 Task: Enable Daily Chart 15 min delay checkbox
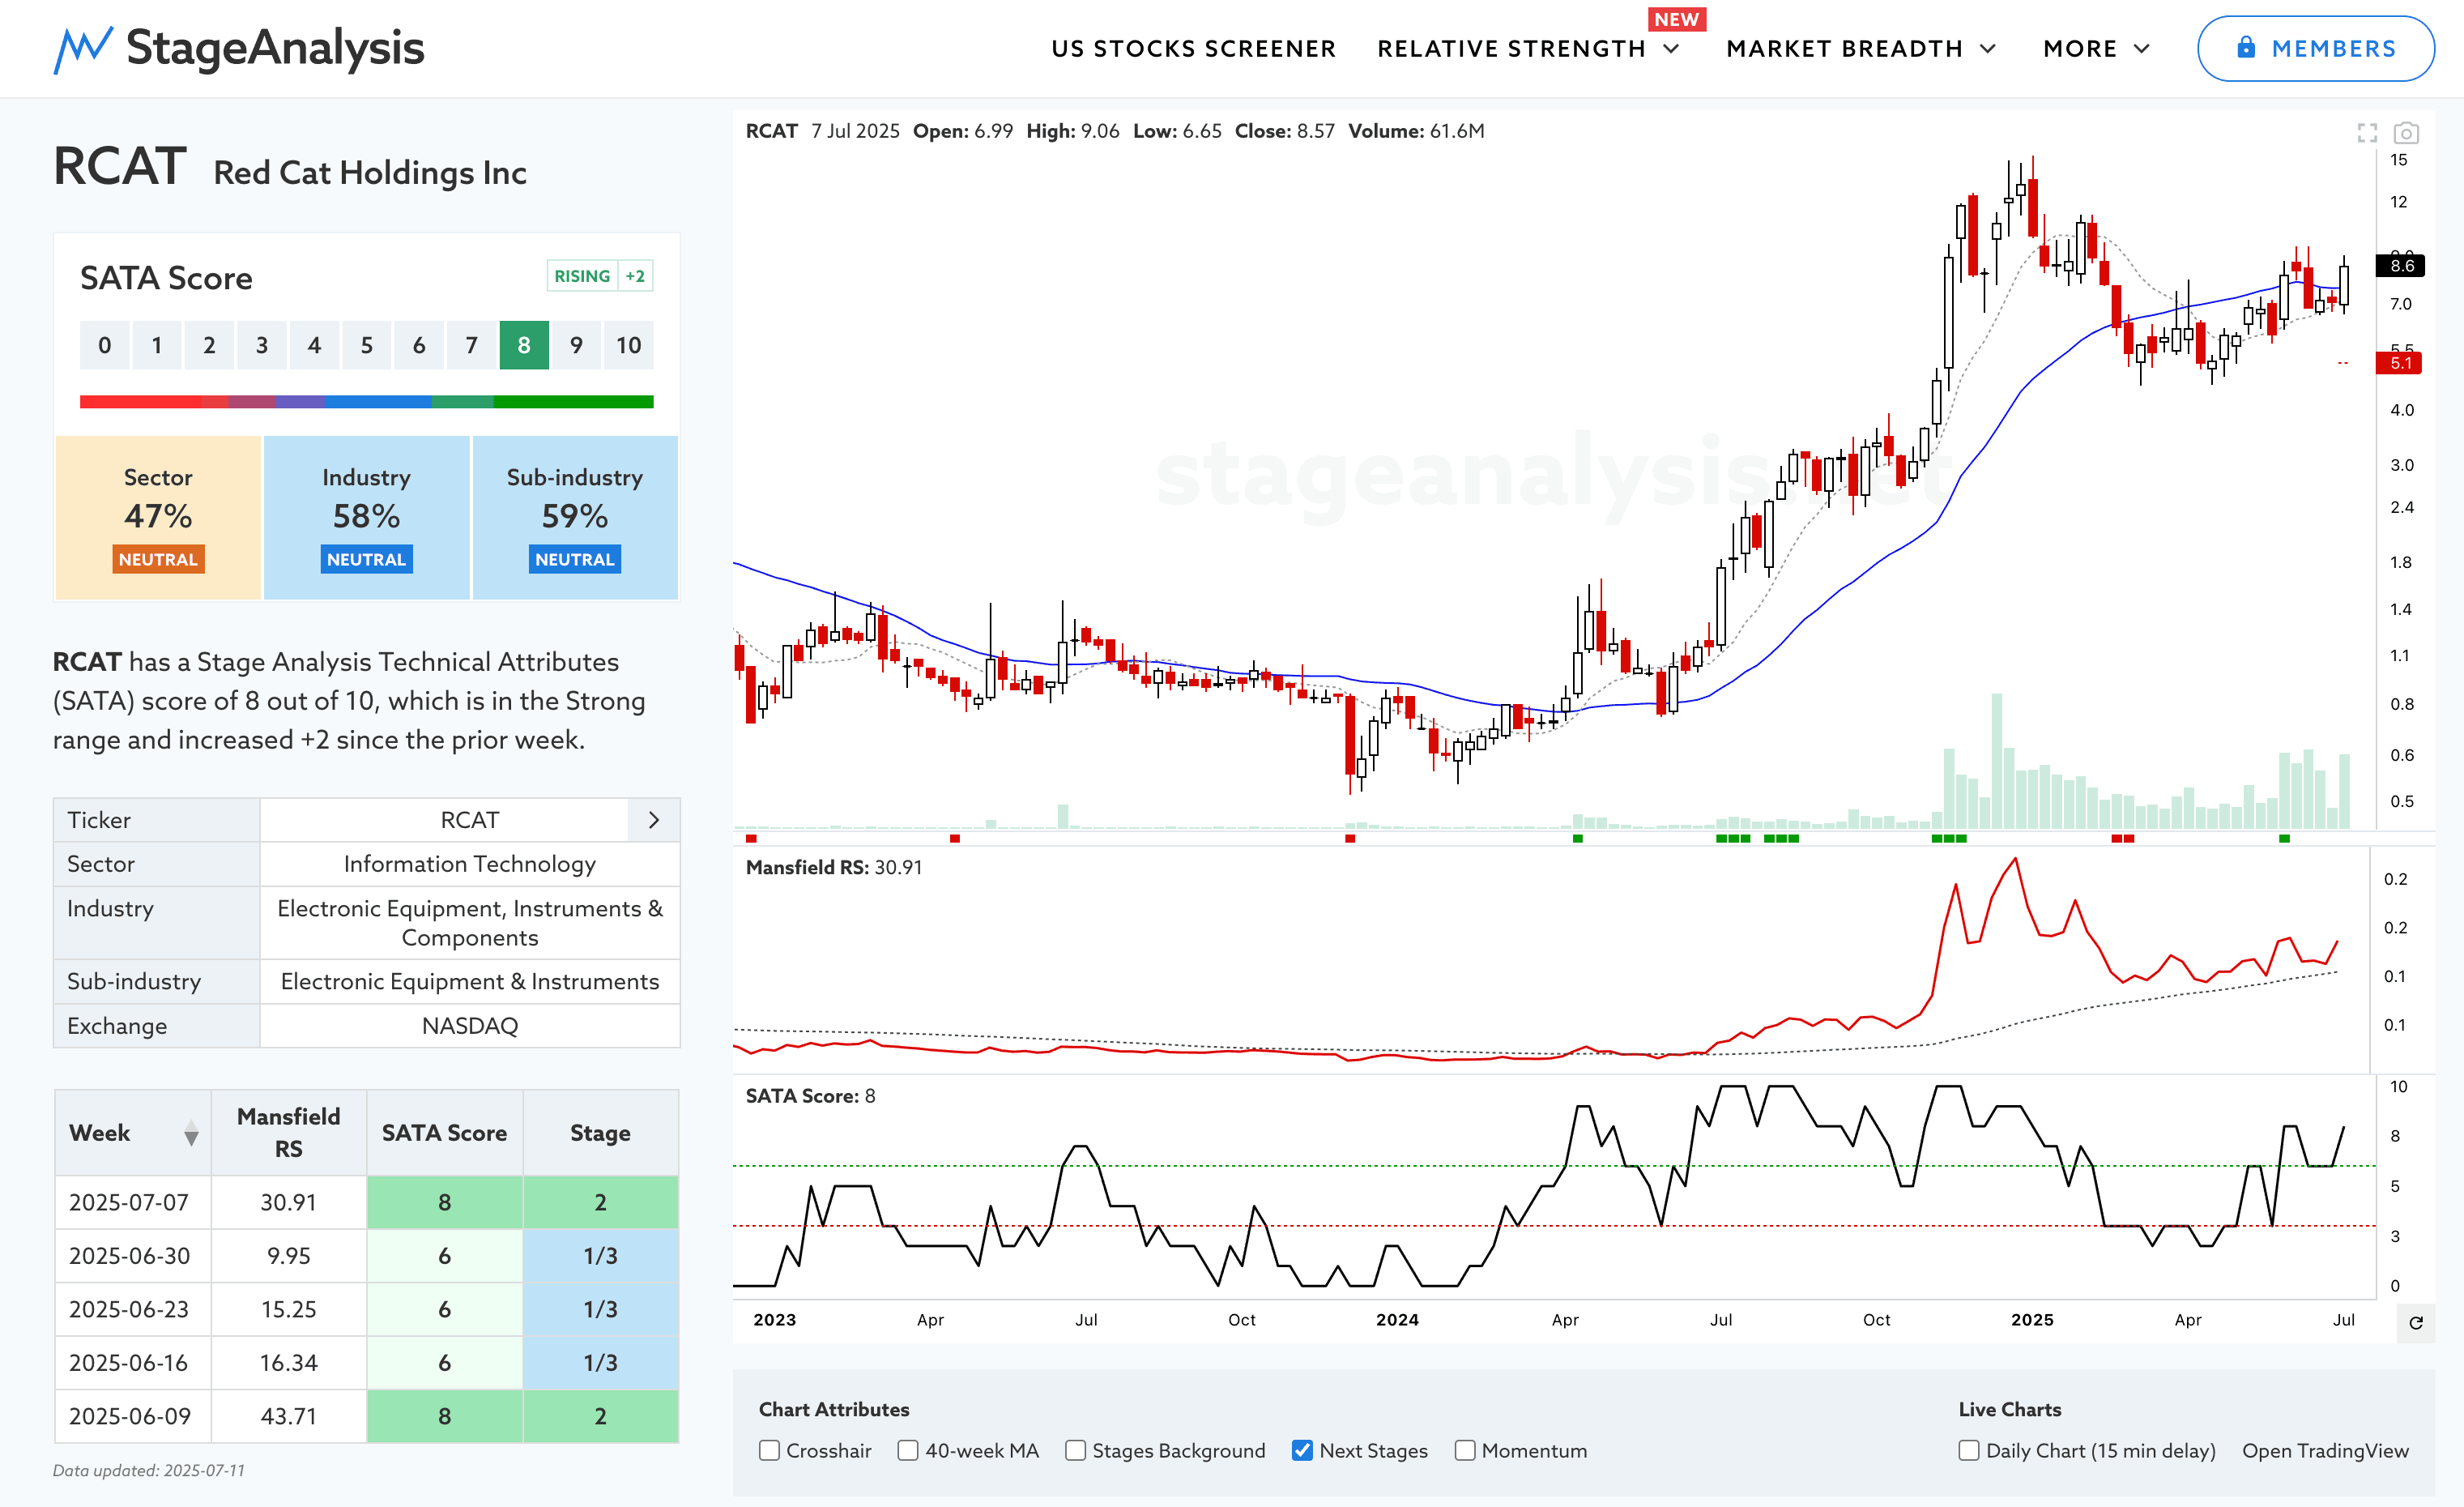click(x=1969, y=1450)
